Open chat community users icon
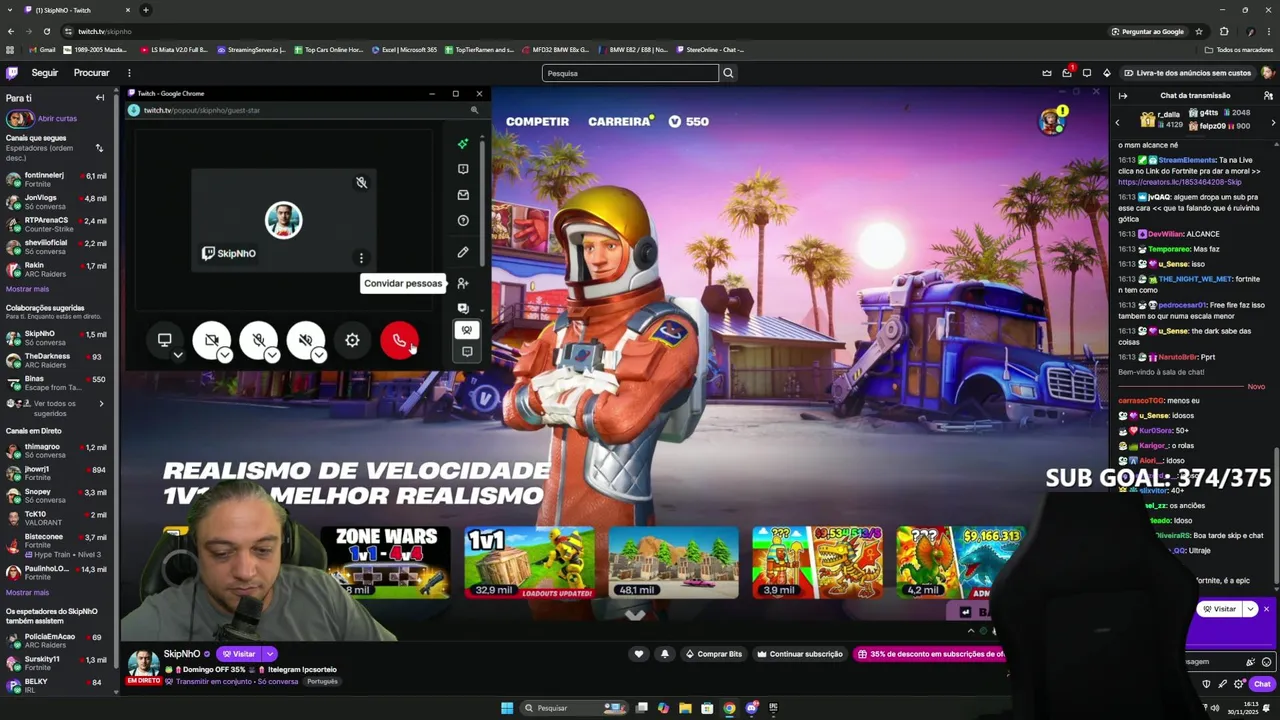The image size is (1280, 720). [1268, 96]
